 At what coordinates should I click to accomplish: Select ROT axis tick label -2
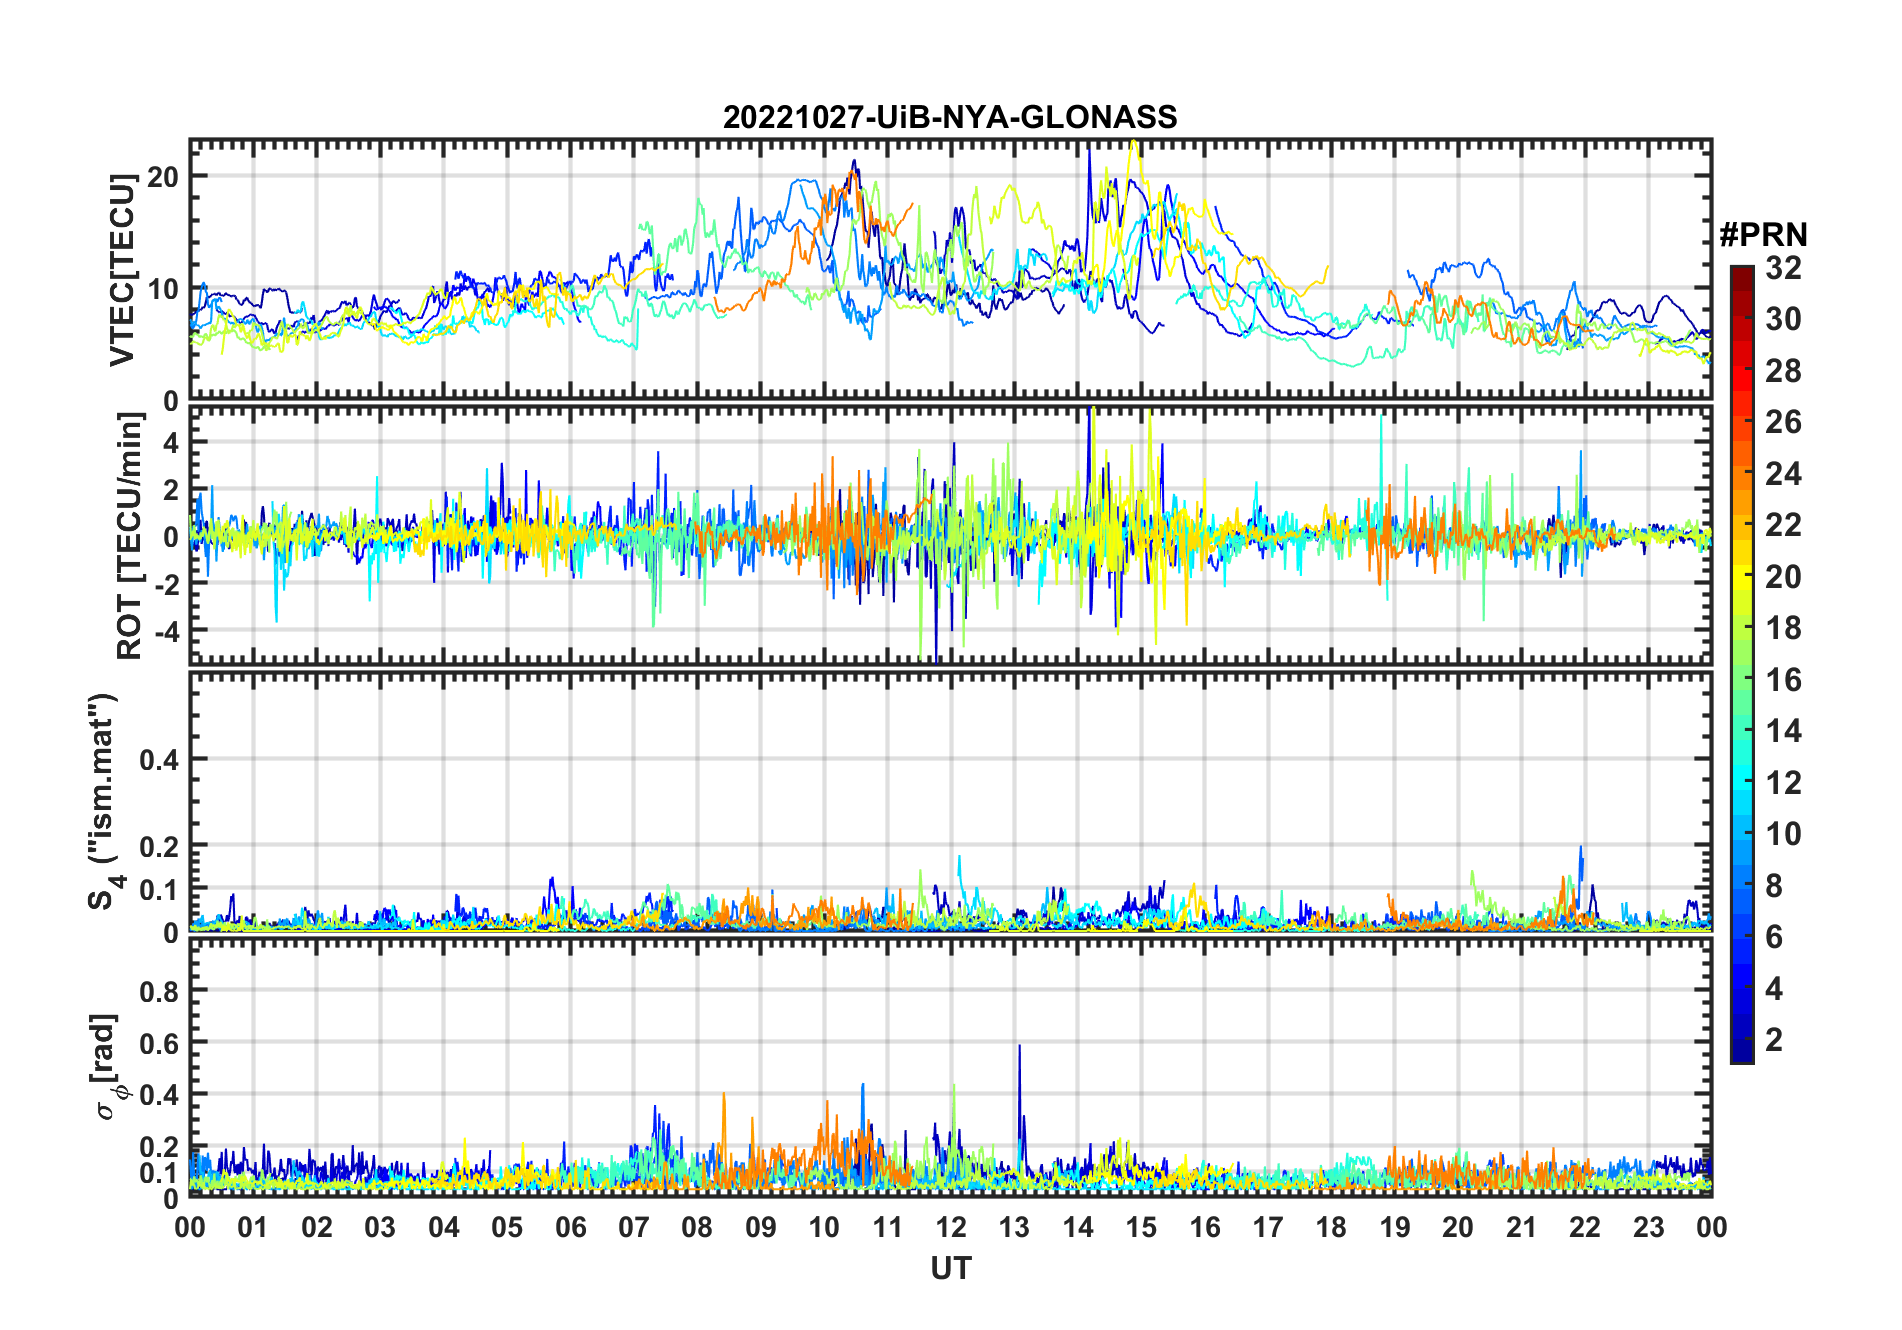(166, 584)
